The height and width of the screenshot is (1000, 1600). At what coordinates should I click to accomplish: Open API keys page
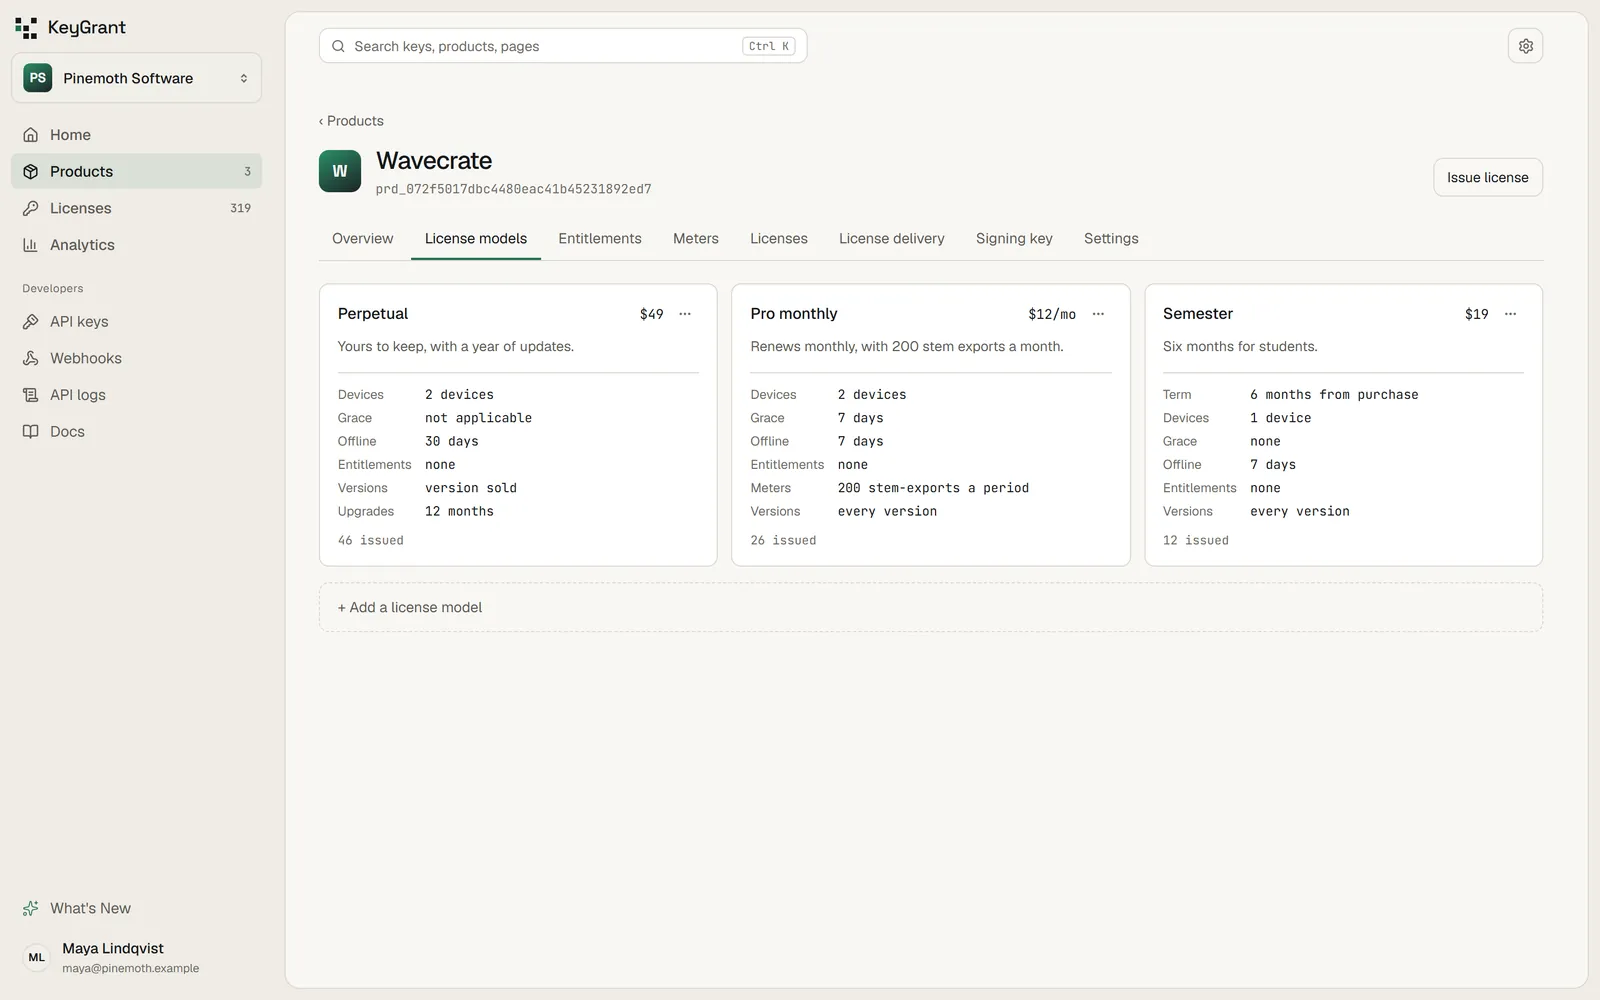click(x=136, y=321)
